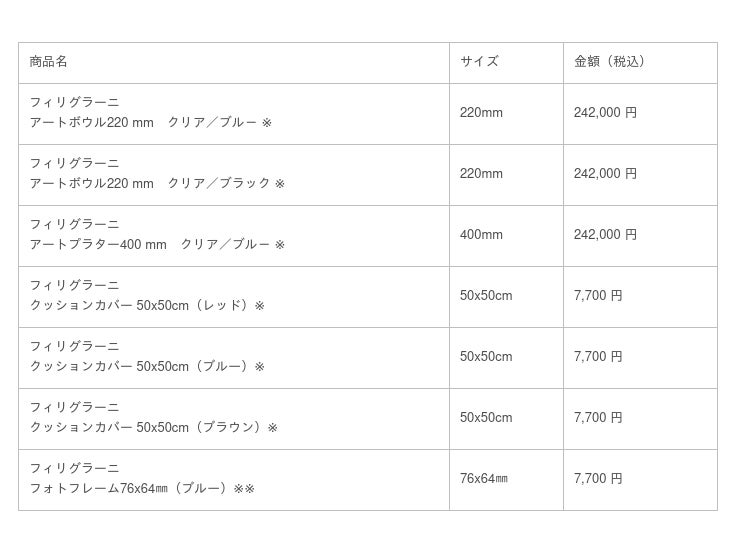740x551 pixels.
Task: Click 220mm size in ブルー bowl row
Action: point(481,113)
